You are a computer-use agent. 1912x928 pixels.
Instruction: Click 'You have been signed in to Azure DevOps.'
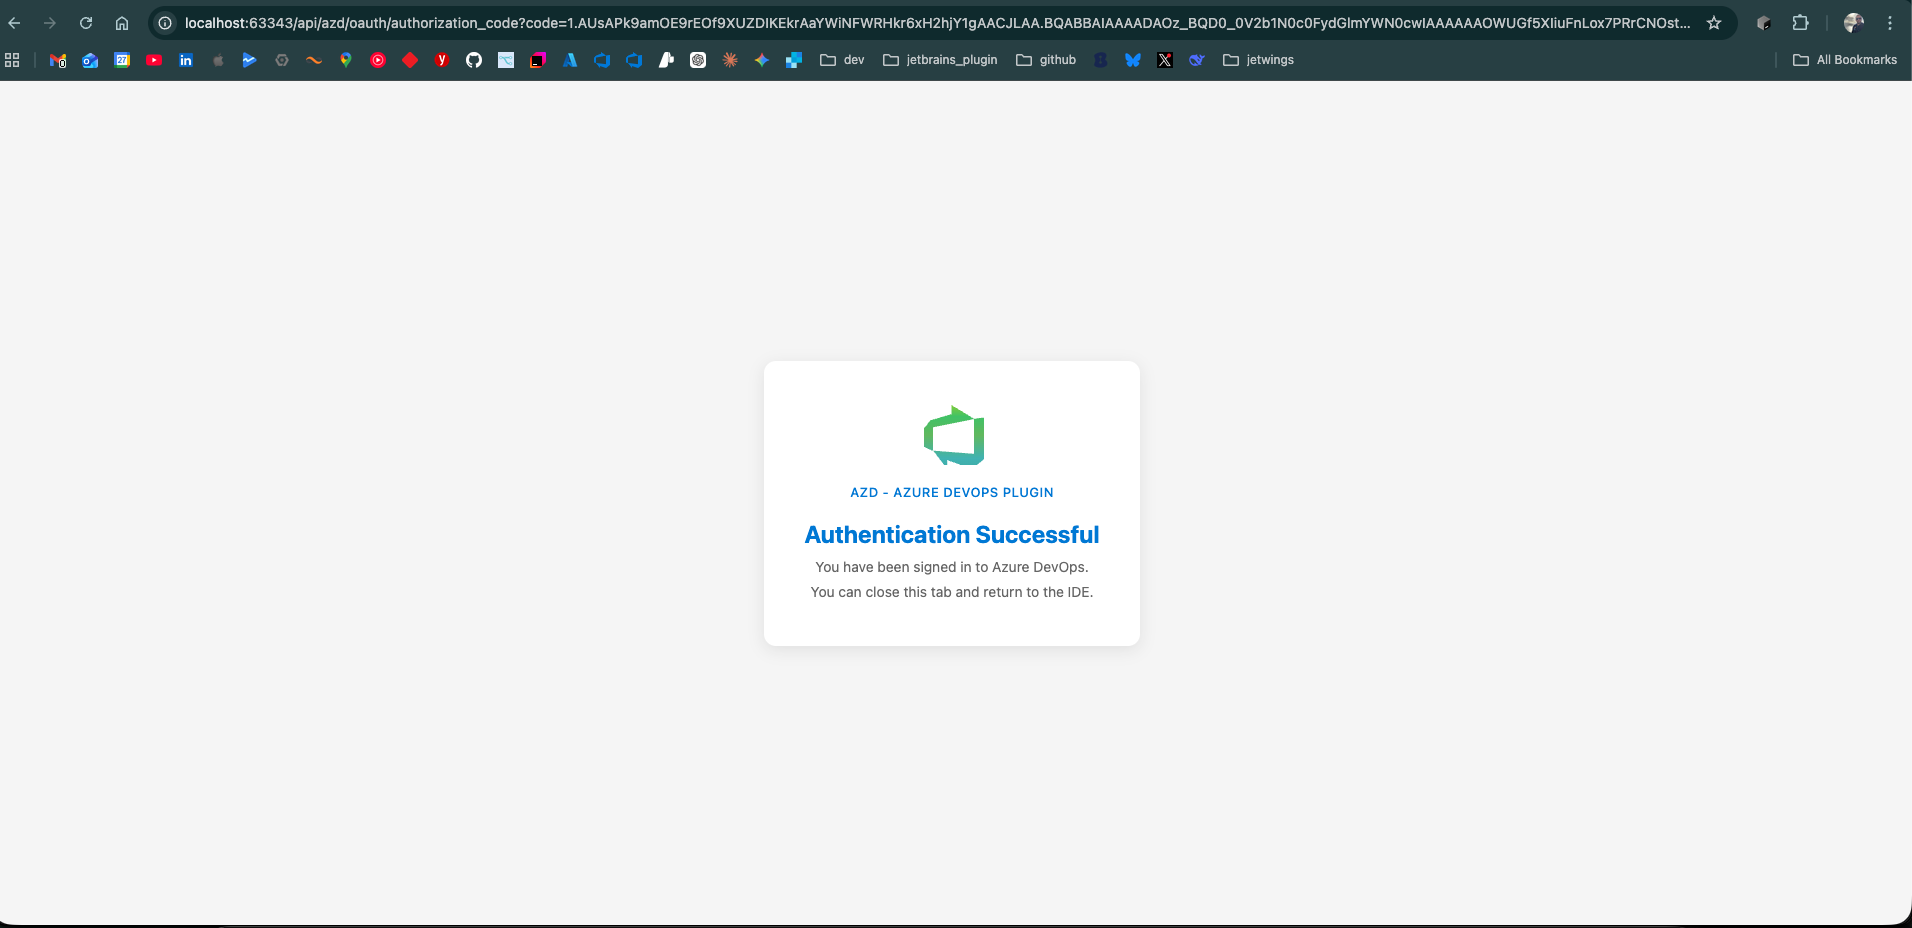point(952,567)
